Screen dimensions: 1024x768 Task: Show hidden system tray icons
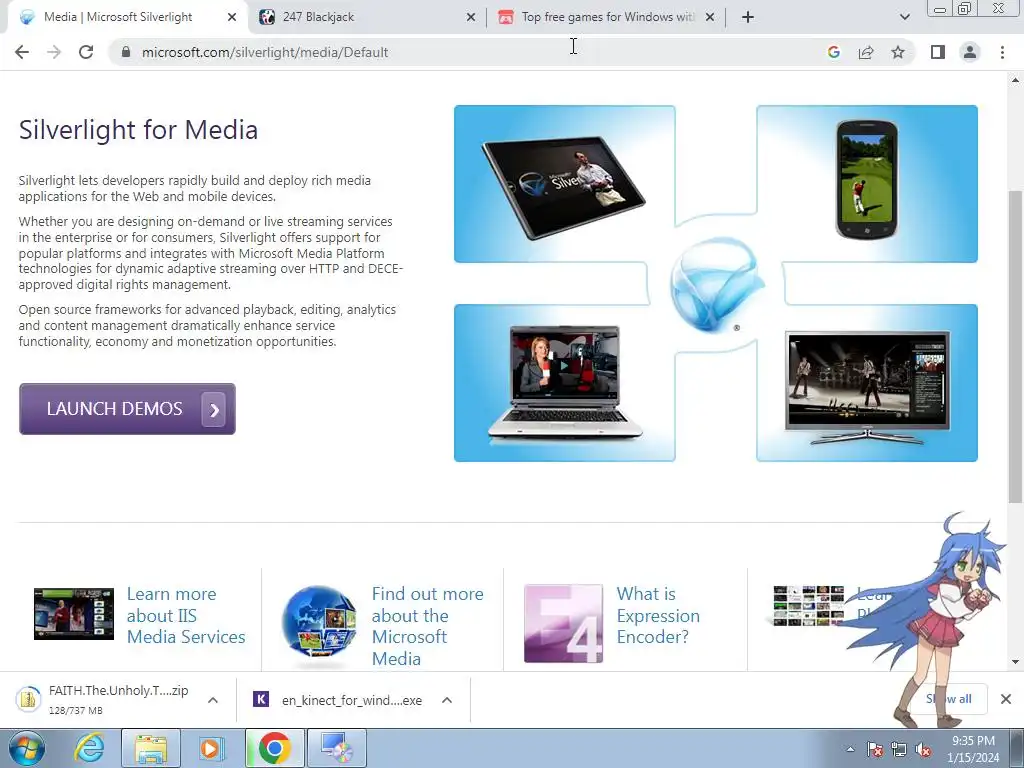(x=850, y=749)
